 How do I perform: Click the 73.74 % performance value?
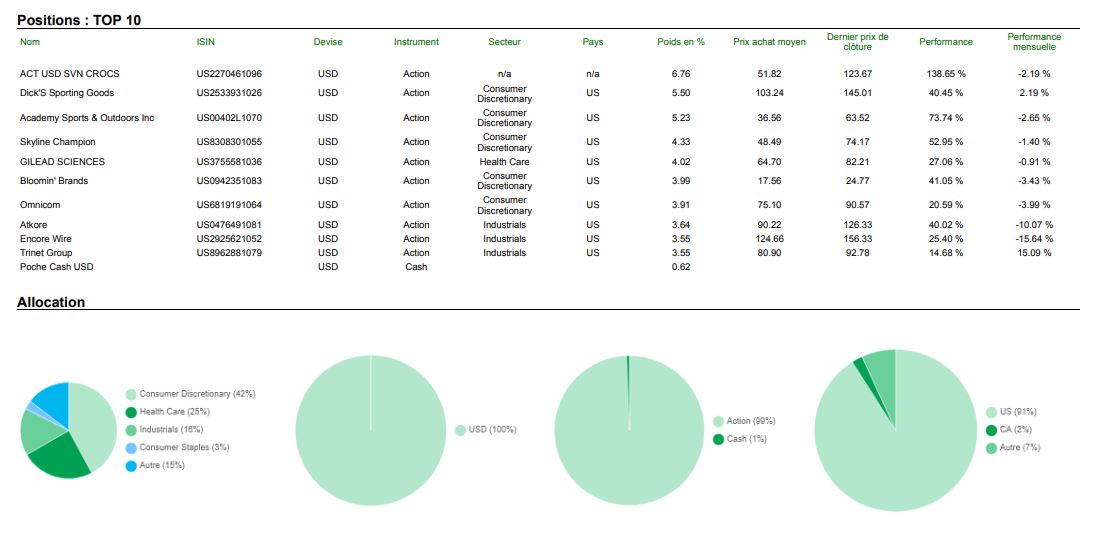[x=946, y=118]
